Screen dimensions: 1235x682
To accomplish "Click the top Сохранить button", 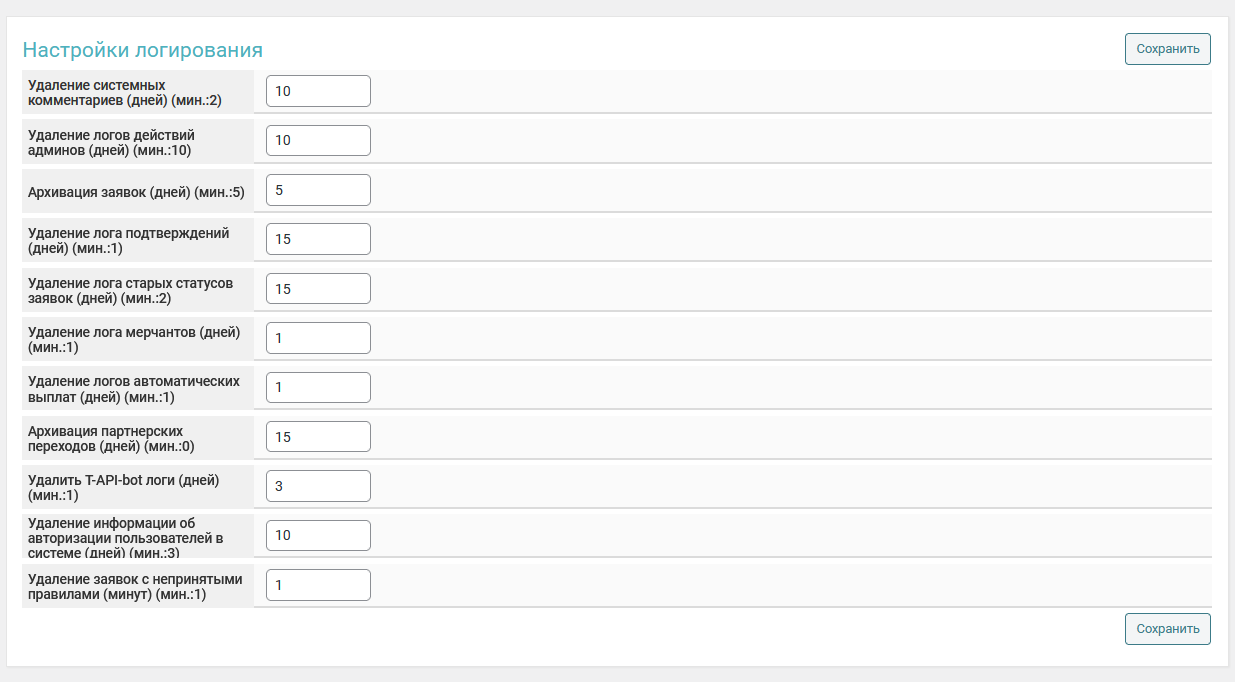I will [x=1167, y=49].
